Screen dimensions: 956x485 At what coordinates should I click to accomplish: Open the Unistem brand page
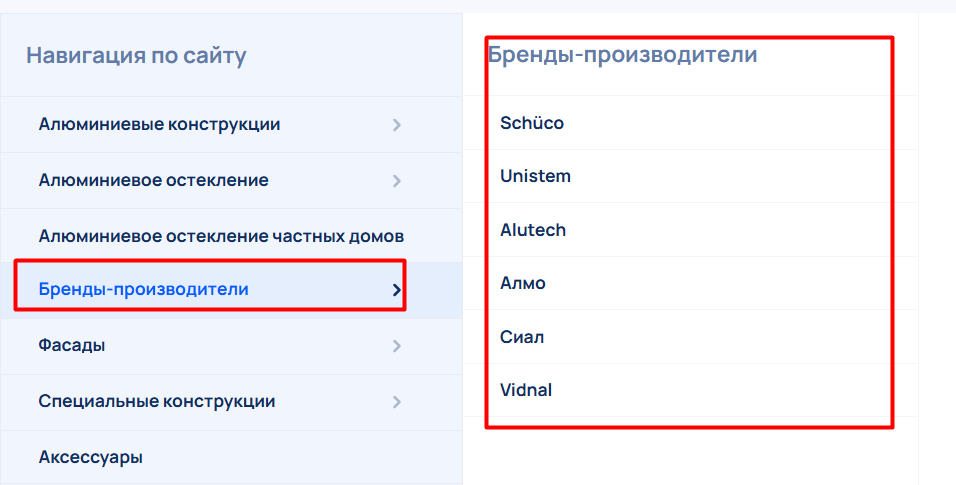coord(535,177)
